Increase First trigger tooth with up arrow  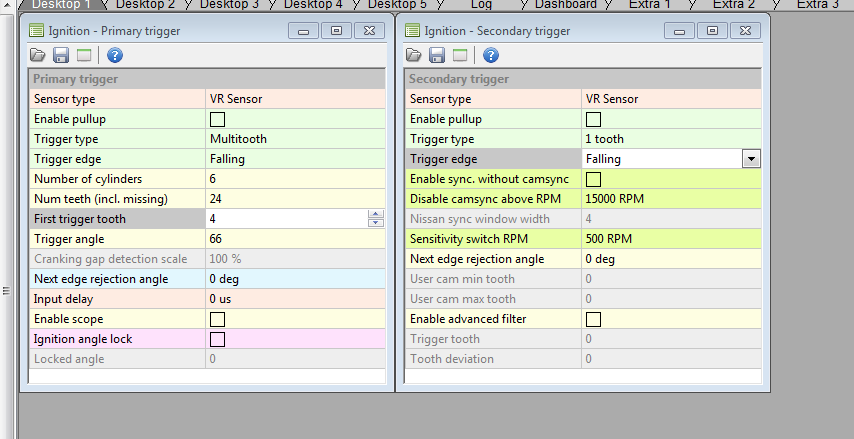376,215
